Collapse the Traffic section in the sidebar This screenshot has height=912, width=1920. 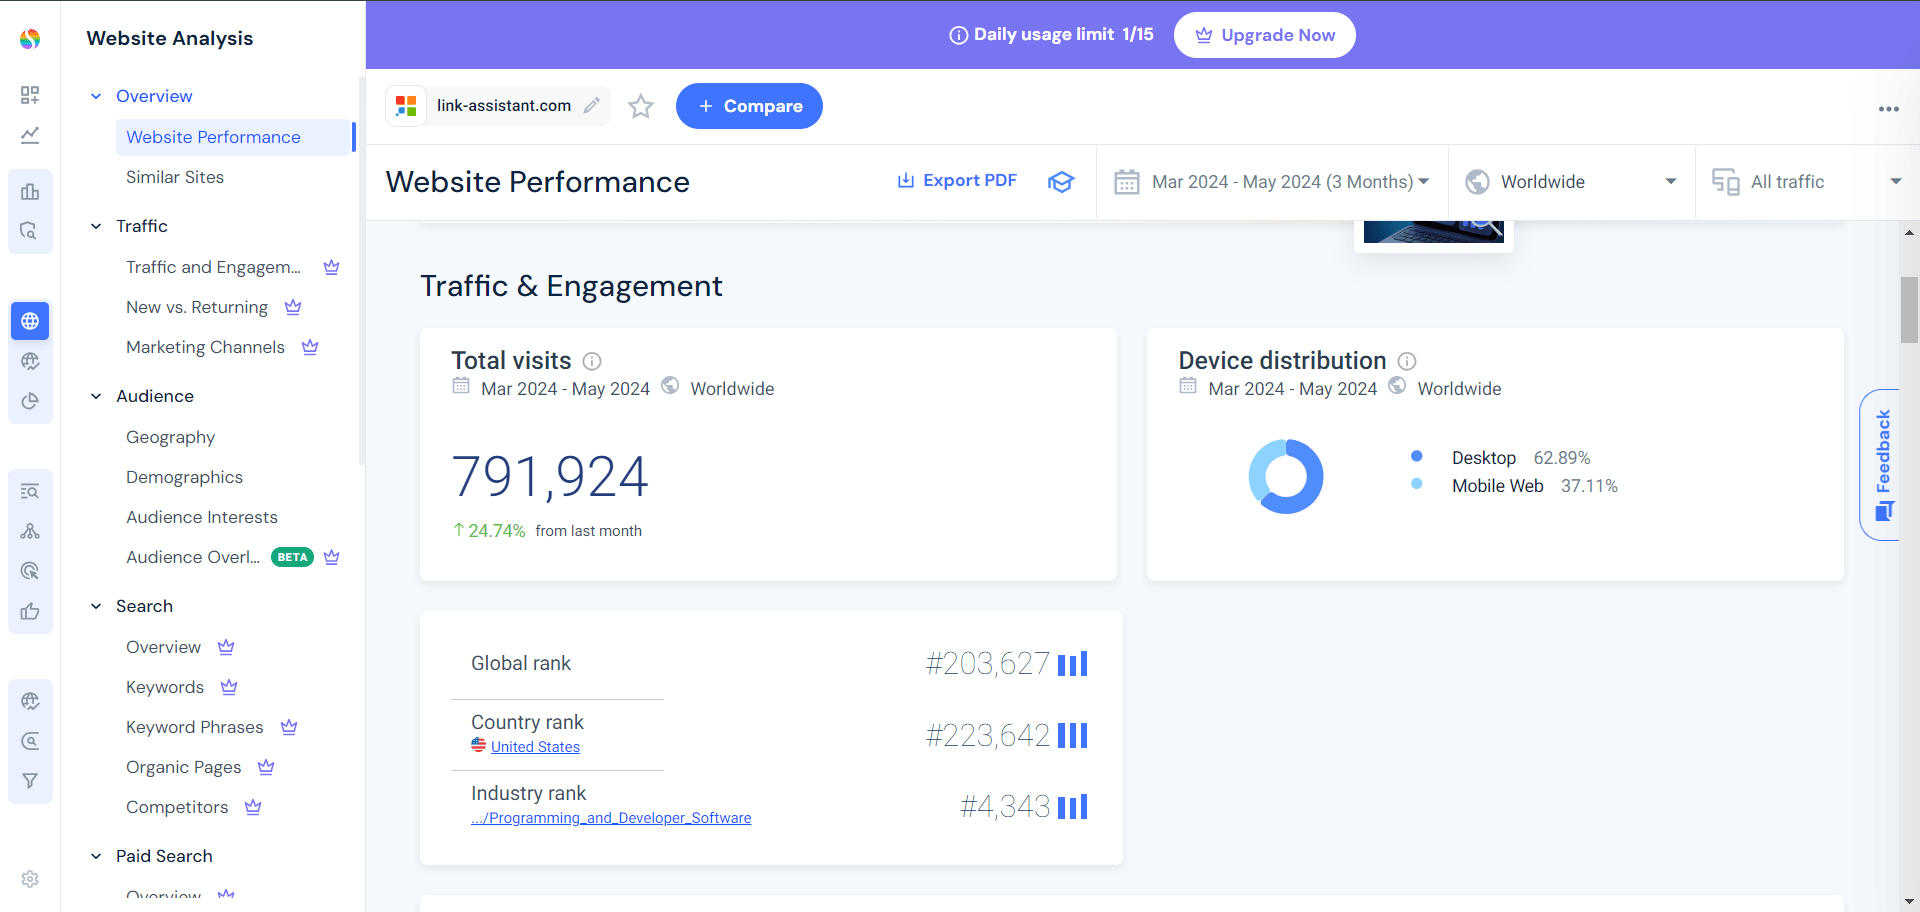96,226
